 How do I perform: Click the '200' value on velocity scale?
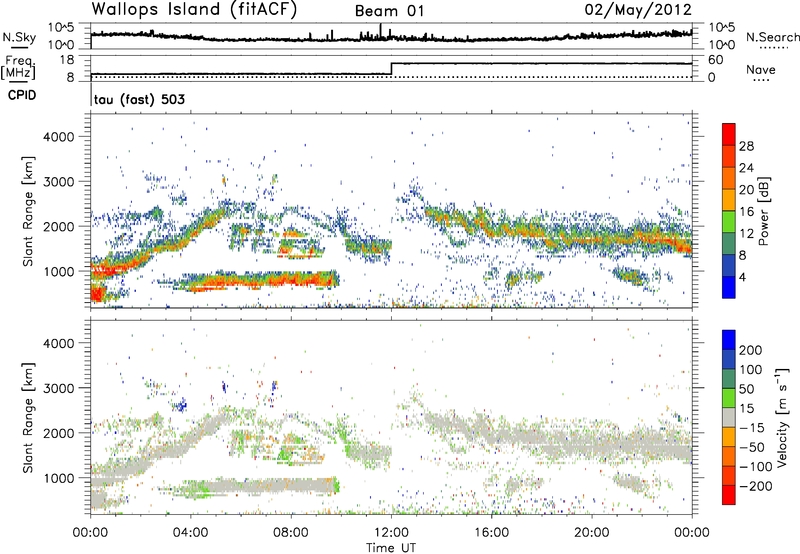tap(751, 350)
